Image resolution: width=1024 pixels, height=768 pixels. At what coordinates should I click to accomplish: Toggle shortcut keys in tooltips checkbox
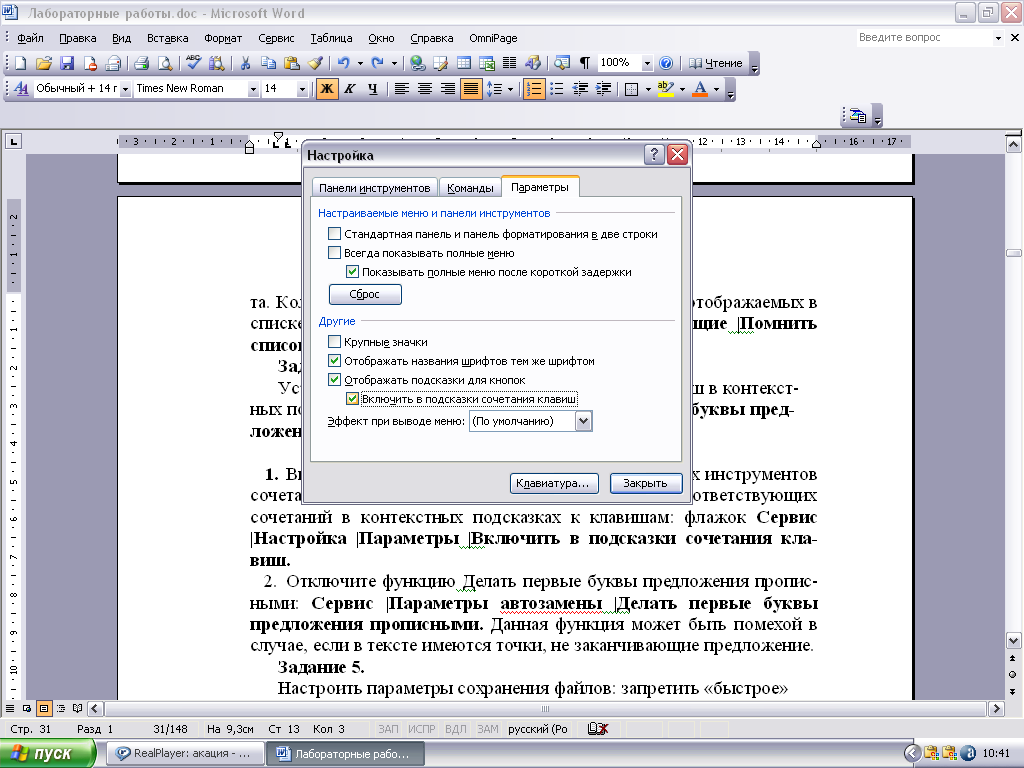pos(353,398)
